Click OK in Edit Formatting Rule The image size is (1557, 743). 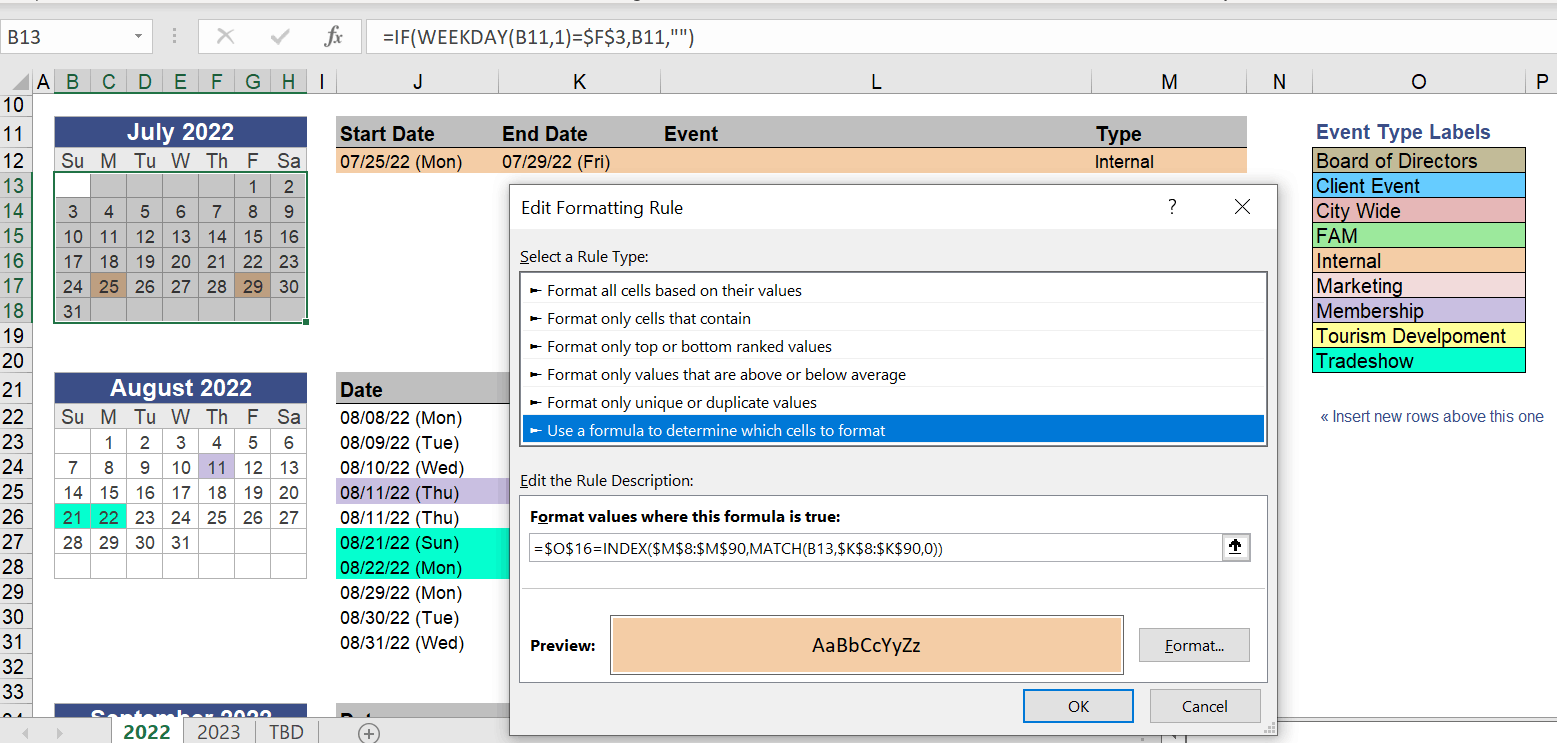click(x=1078, y=706)
